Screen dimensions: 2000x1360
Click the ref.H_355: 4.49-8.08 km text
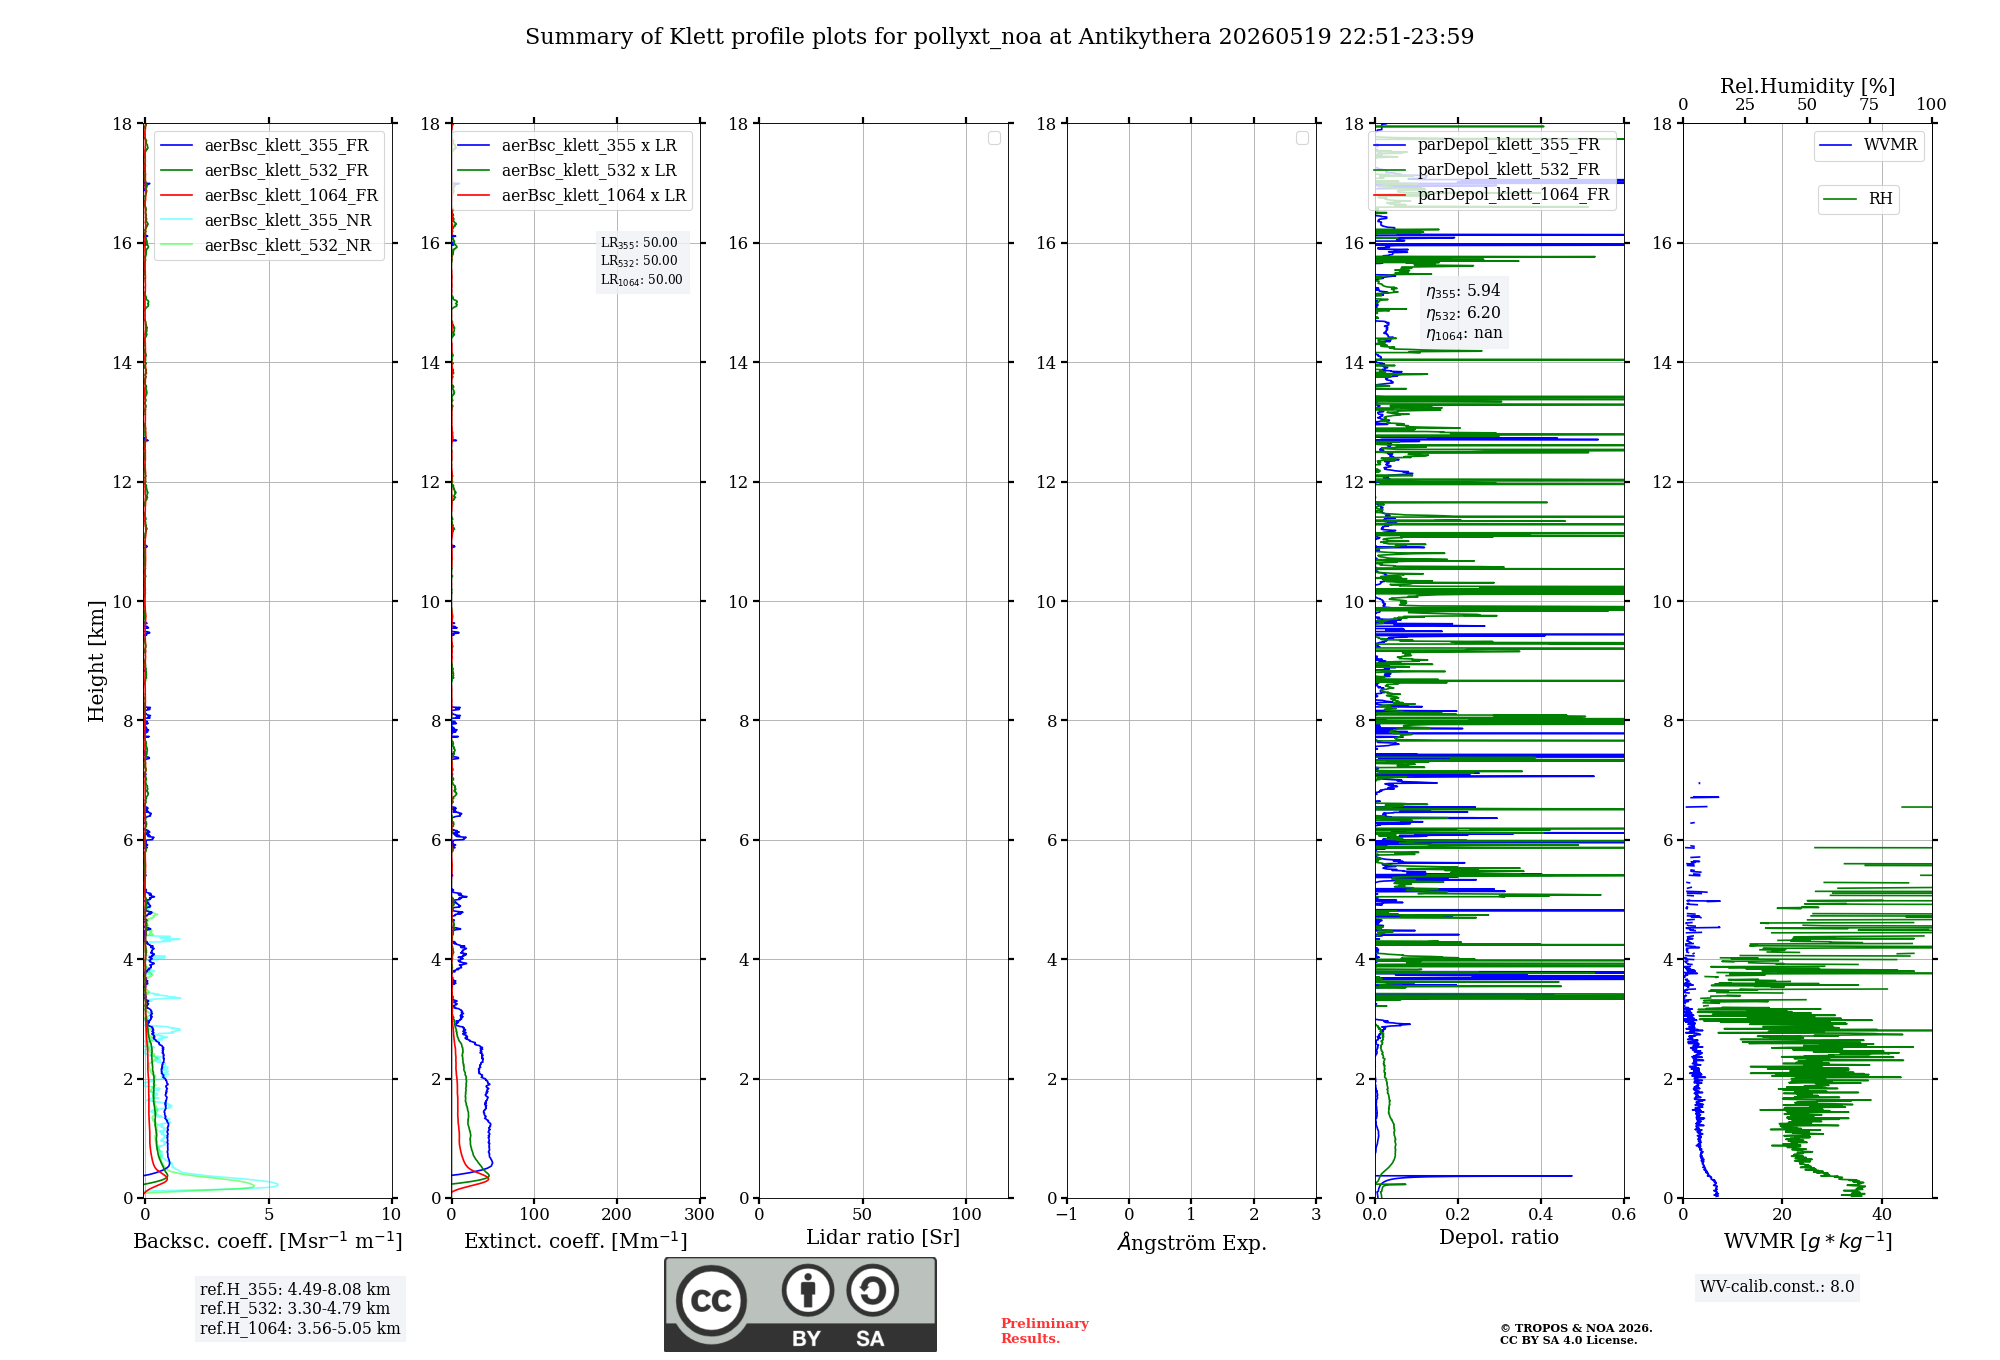pos(295,1290)
